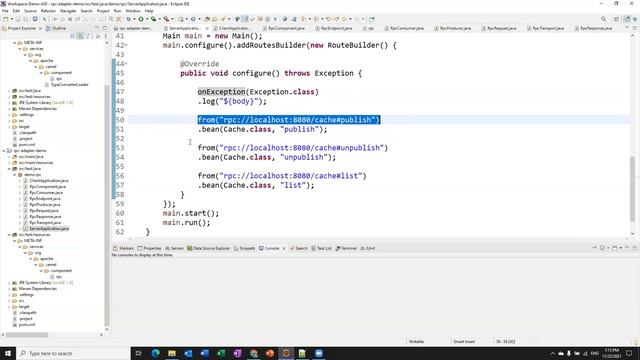Run the application with the green Run icon

pos(141,19)
